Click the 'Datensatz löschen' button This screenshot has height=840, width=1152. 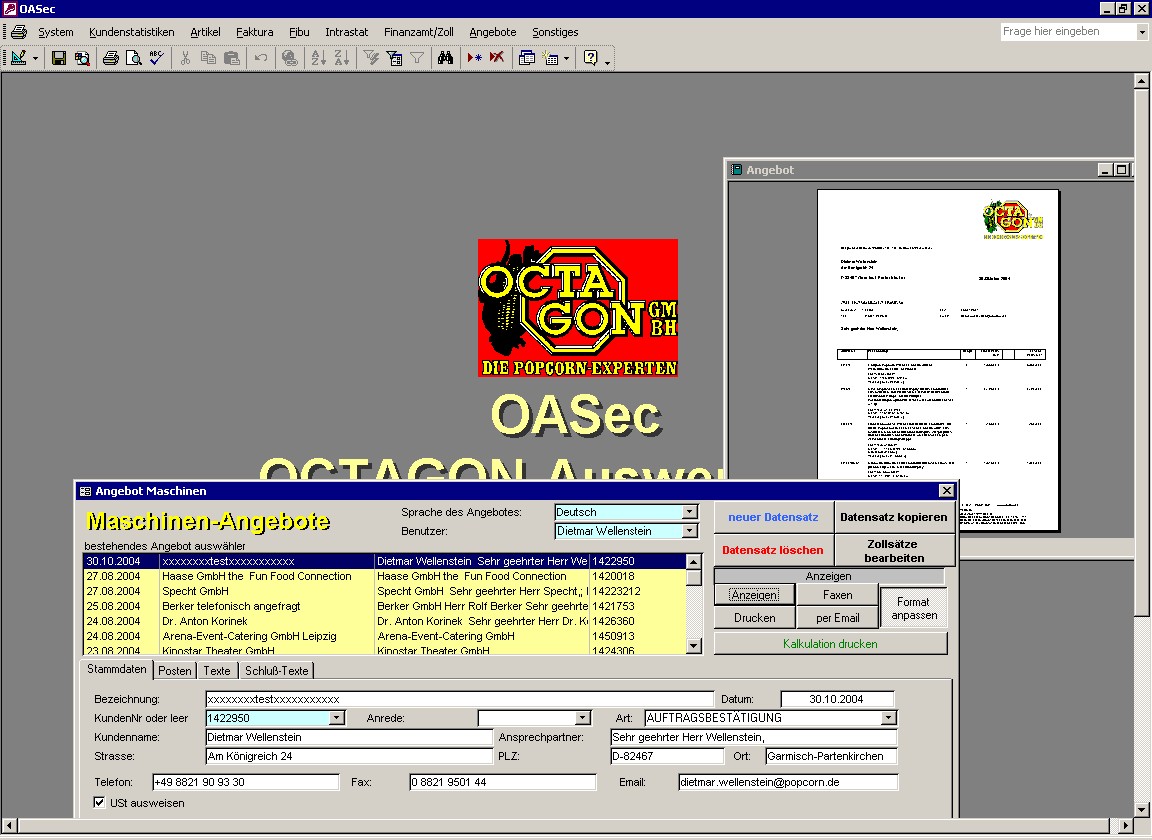(x=773, y=550)
